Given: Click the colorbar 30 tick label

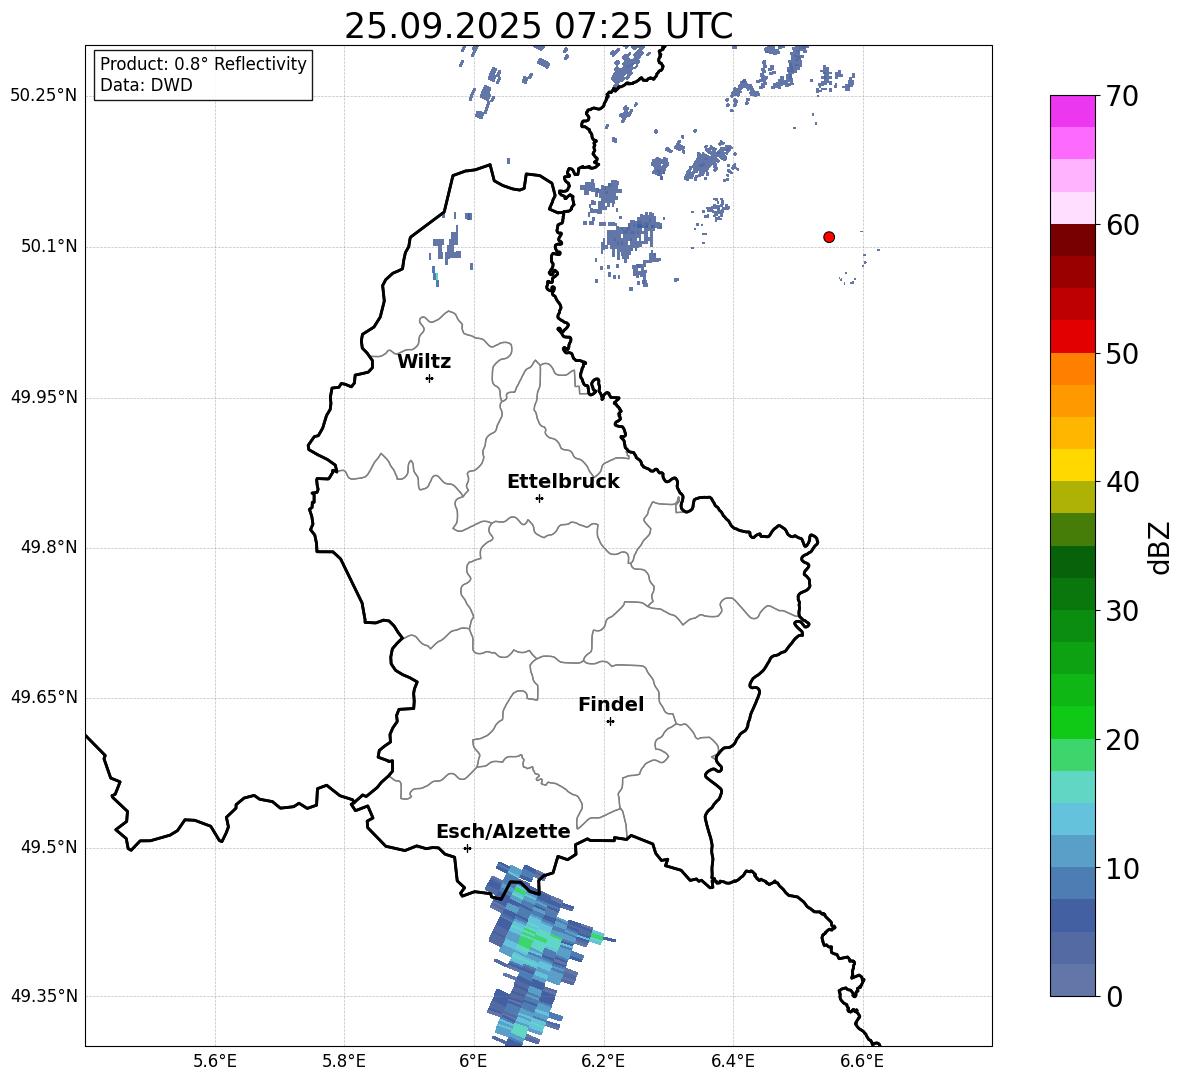Looking at the screenshot, I should (x=1122, y=611).
